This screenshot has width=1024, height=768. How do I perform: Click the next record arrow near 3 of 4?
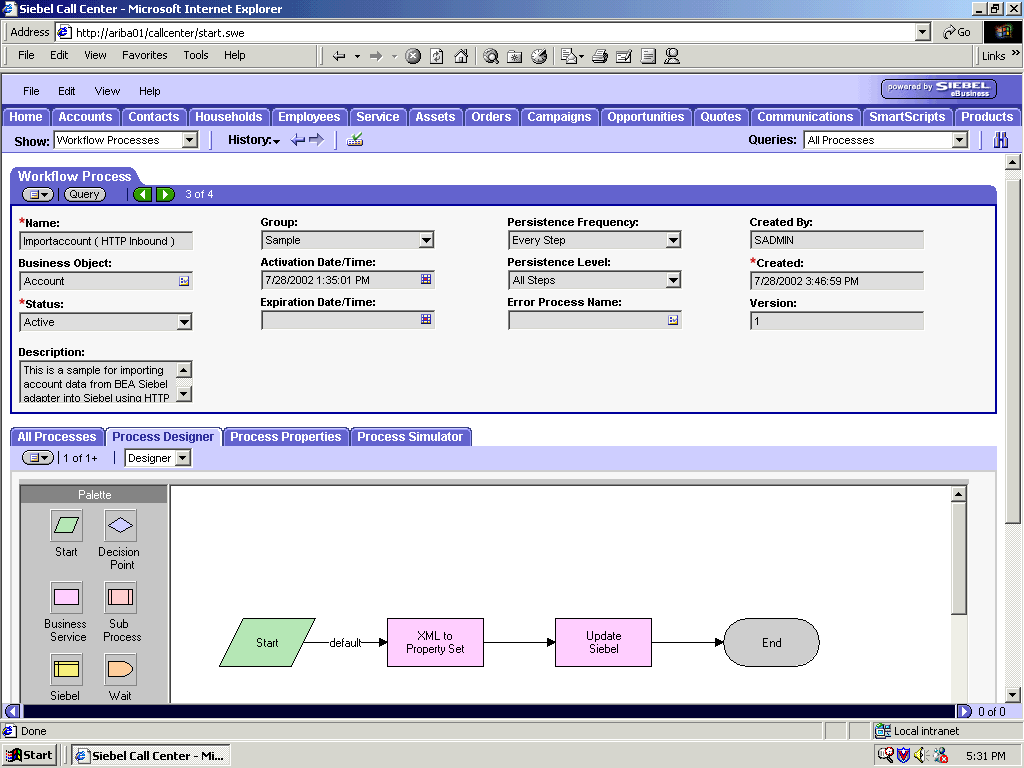(x=165, y=194)
